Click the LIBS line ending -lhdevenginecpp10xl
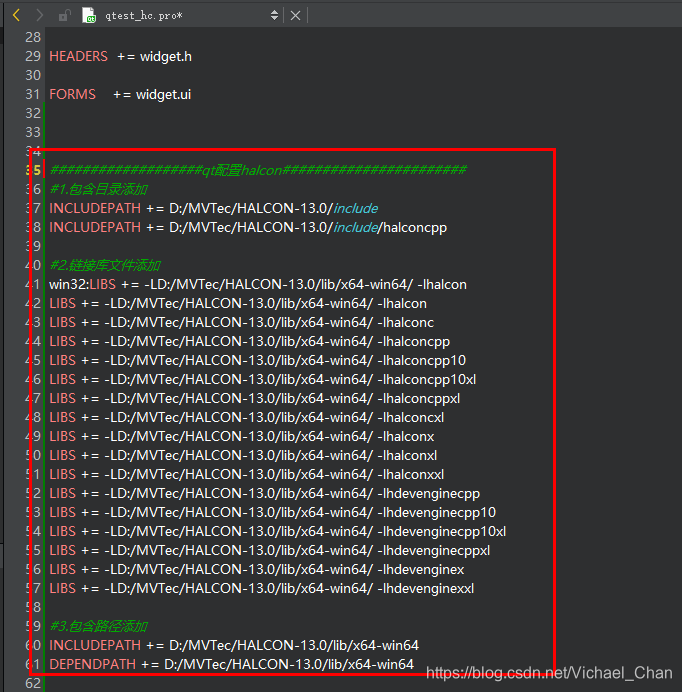682x692 pixels. tap(278, 531)
